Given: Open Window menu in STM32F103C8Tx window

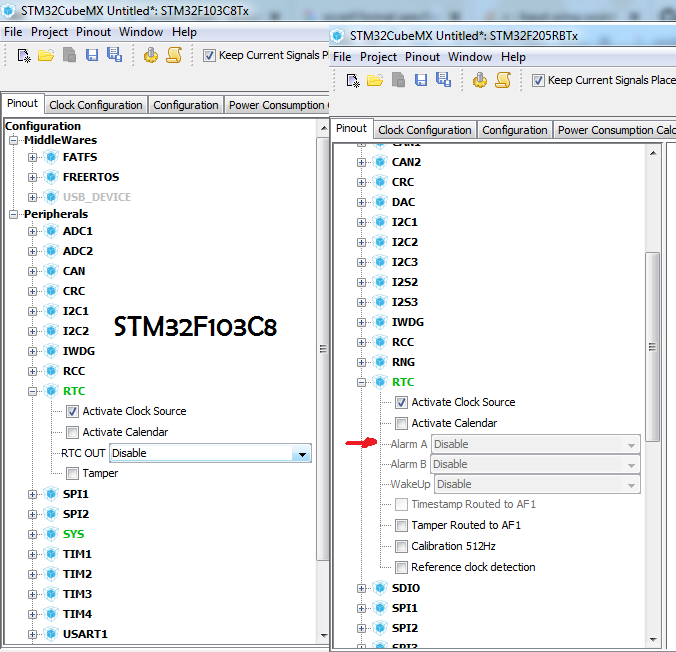Looking at the screenshot, I should click(x=141, y=32).
